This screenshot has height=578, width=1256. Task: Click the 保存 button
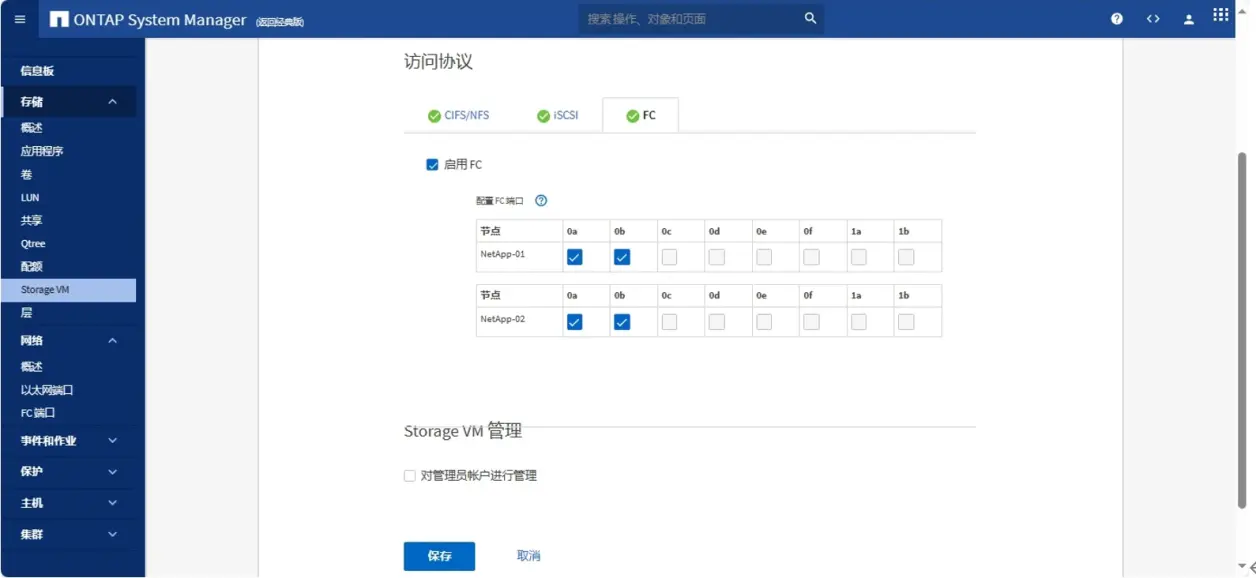(439, 556)
